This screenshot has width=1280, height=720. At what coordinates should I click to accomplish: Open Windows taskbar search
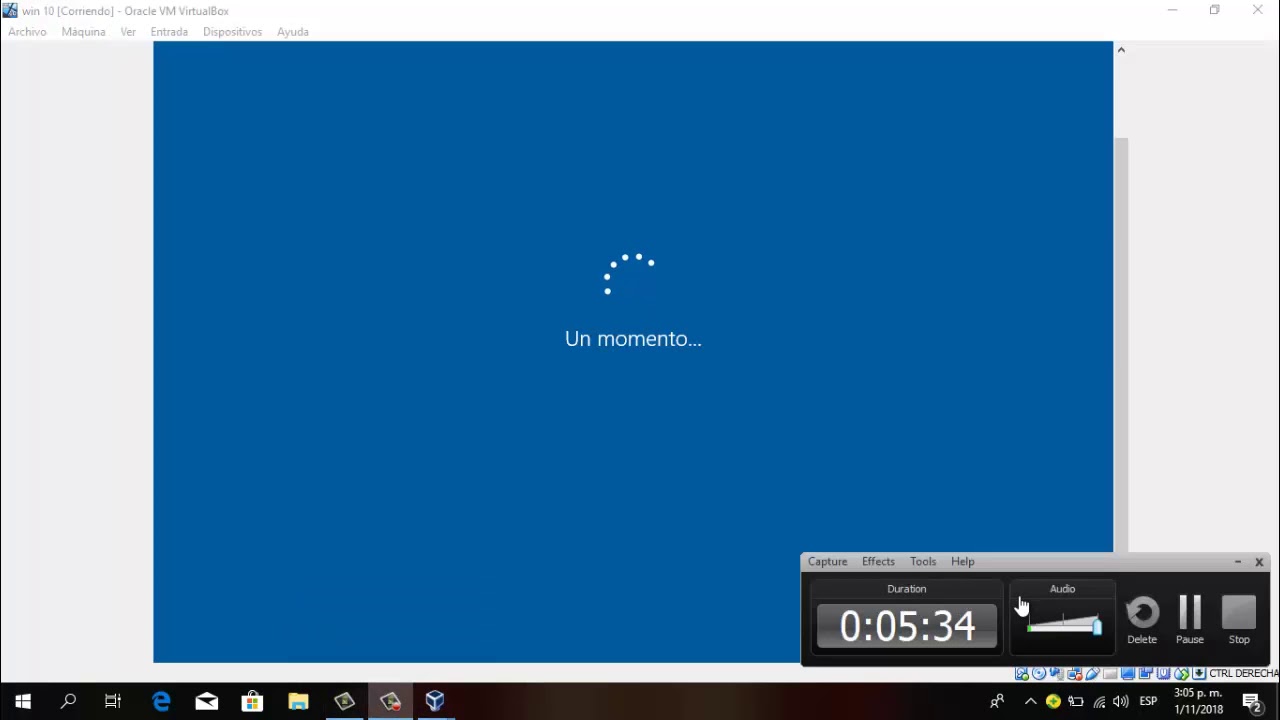68,701
